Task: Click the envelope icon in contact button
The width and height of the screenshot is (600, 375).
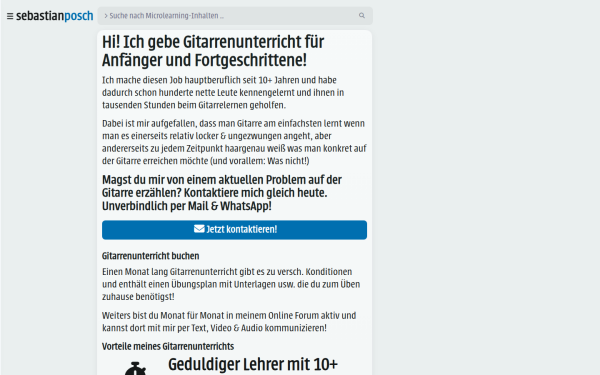Action: coord(199,229)
